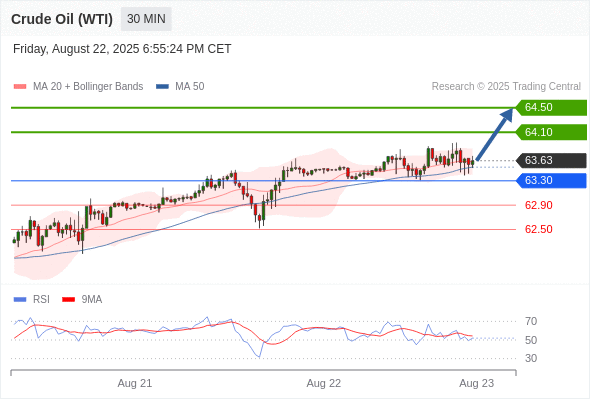Click the MA 20 + Bollinger Bands legend swatch
This screenshot has height=400, width=590.
coord(20,87)
